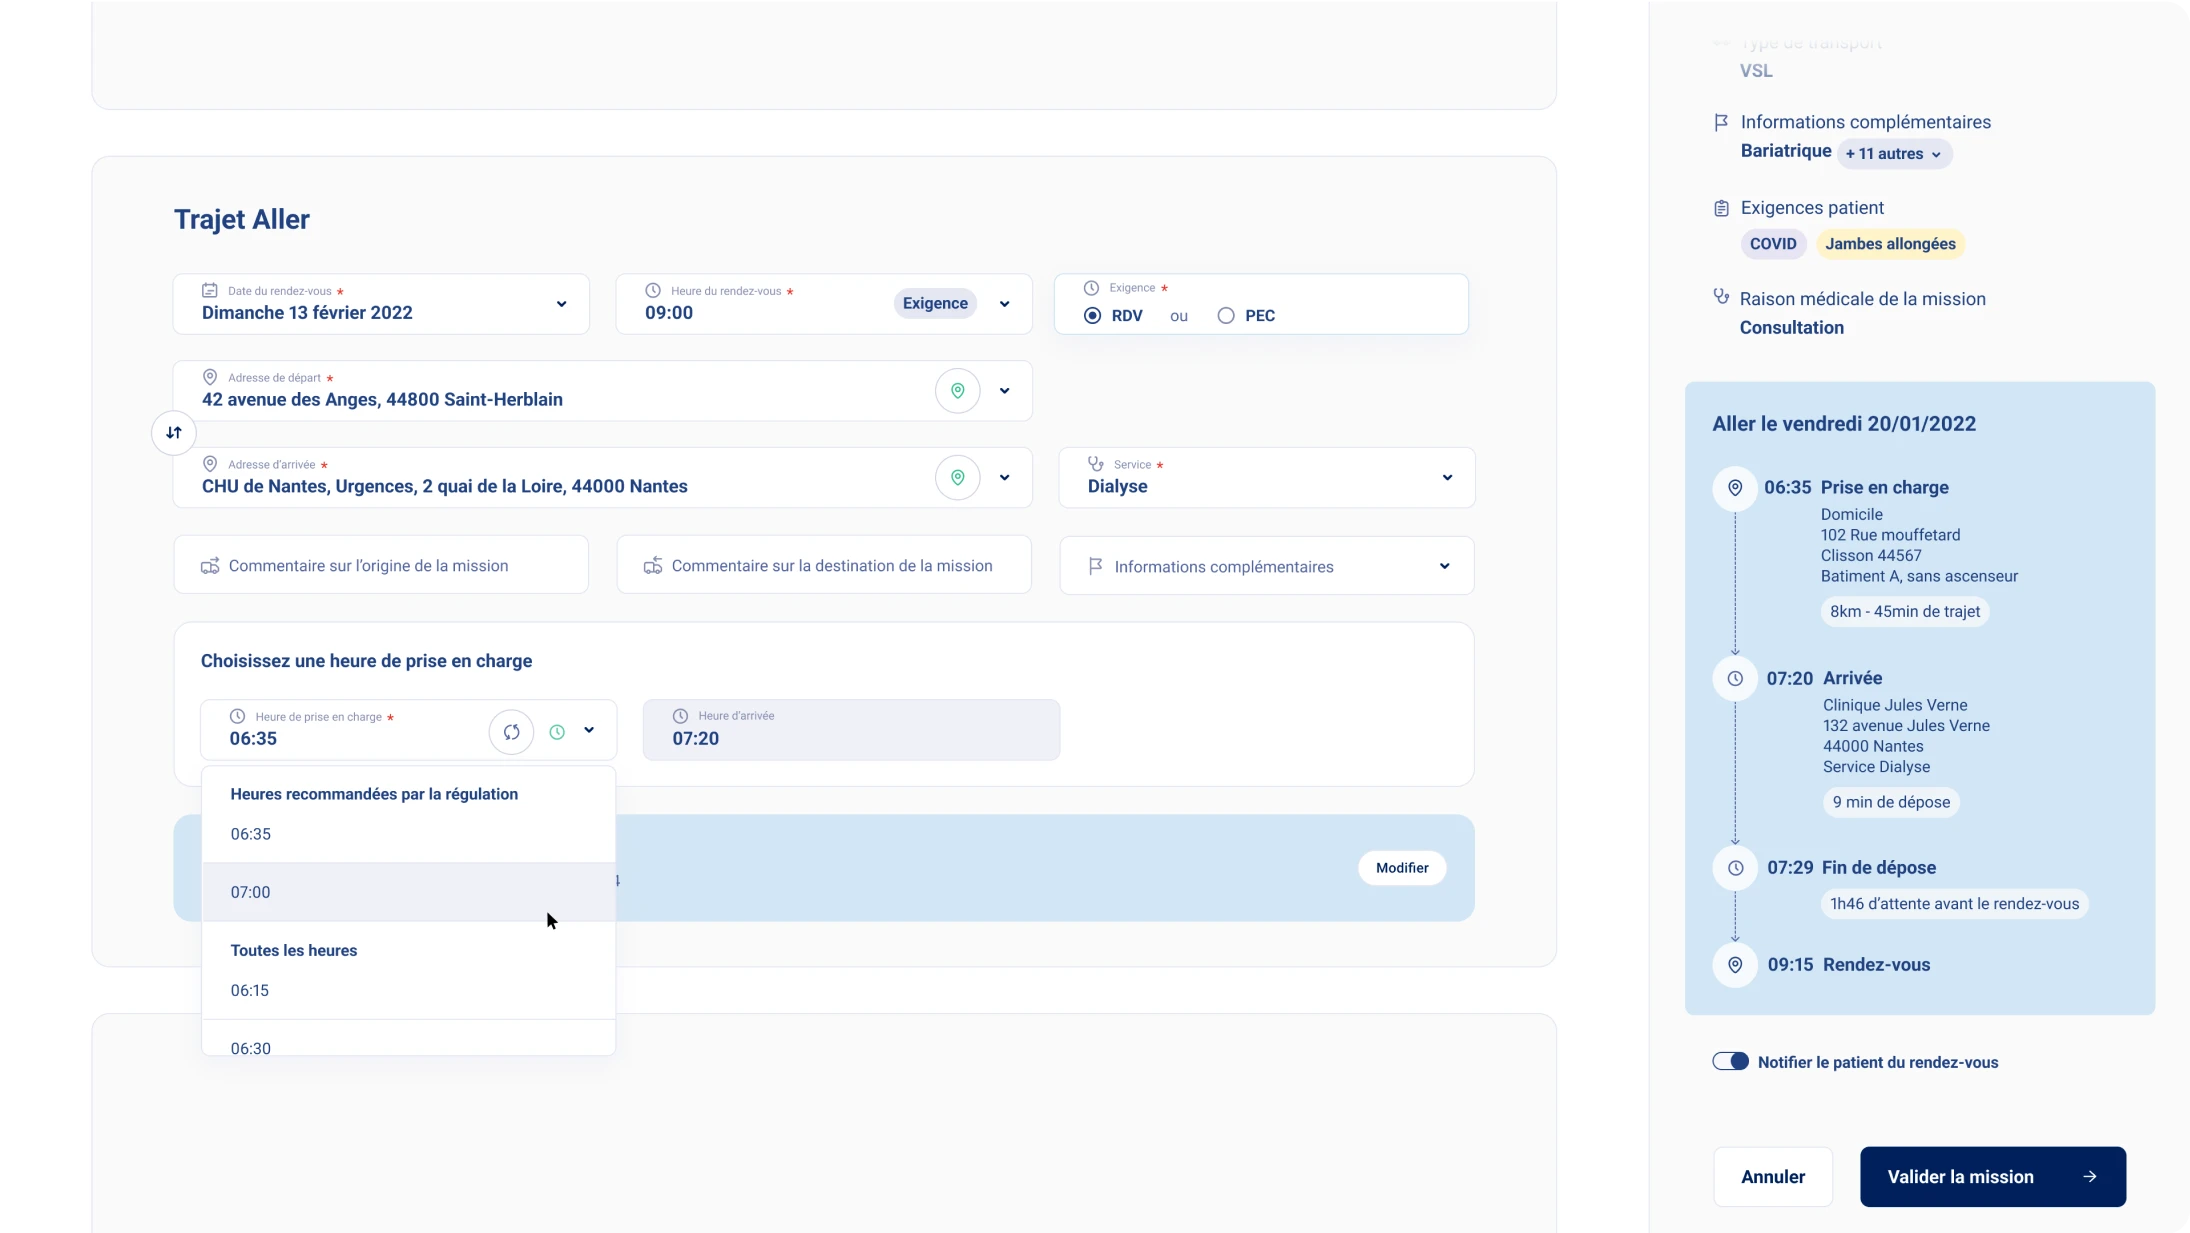Click the clock icon beside 07:20 Arrivée

1735,679
